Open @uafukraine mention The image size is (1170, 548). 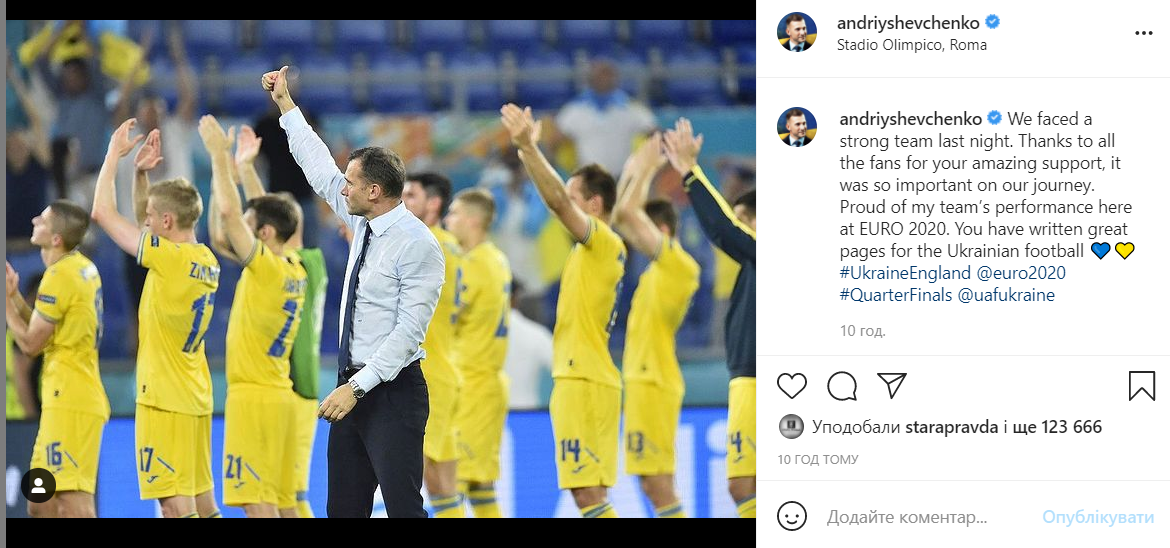point(1006,295)
